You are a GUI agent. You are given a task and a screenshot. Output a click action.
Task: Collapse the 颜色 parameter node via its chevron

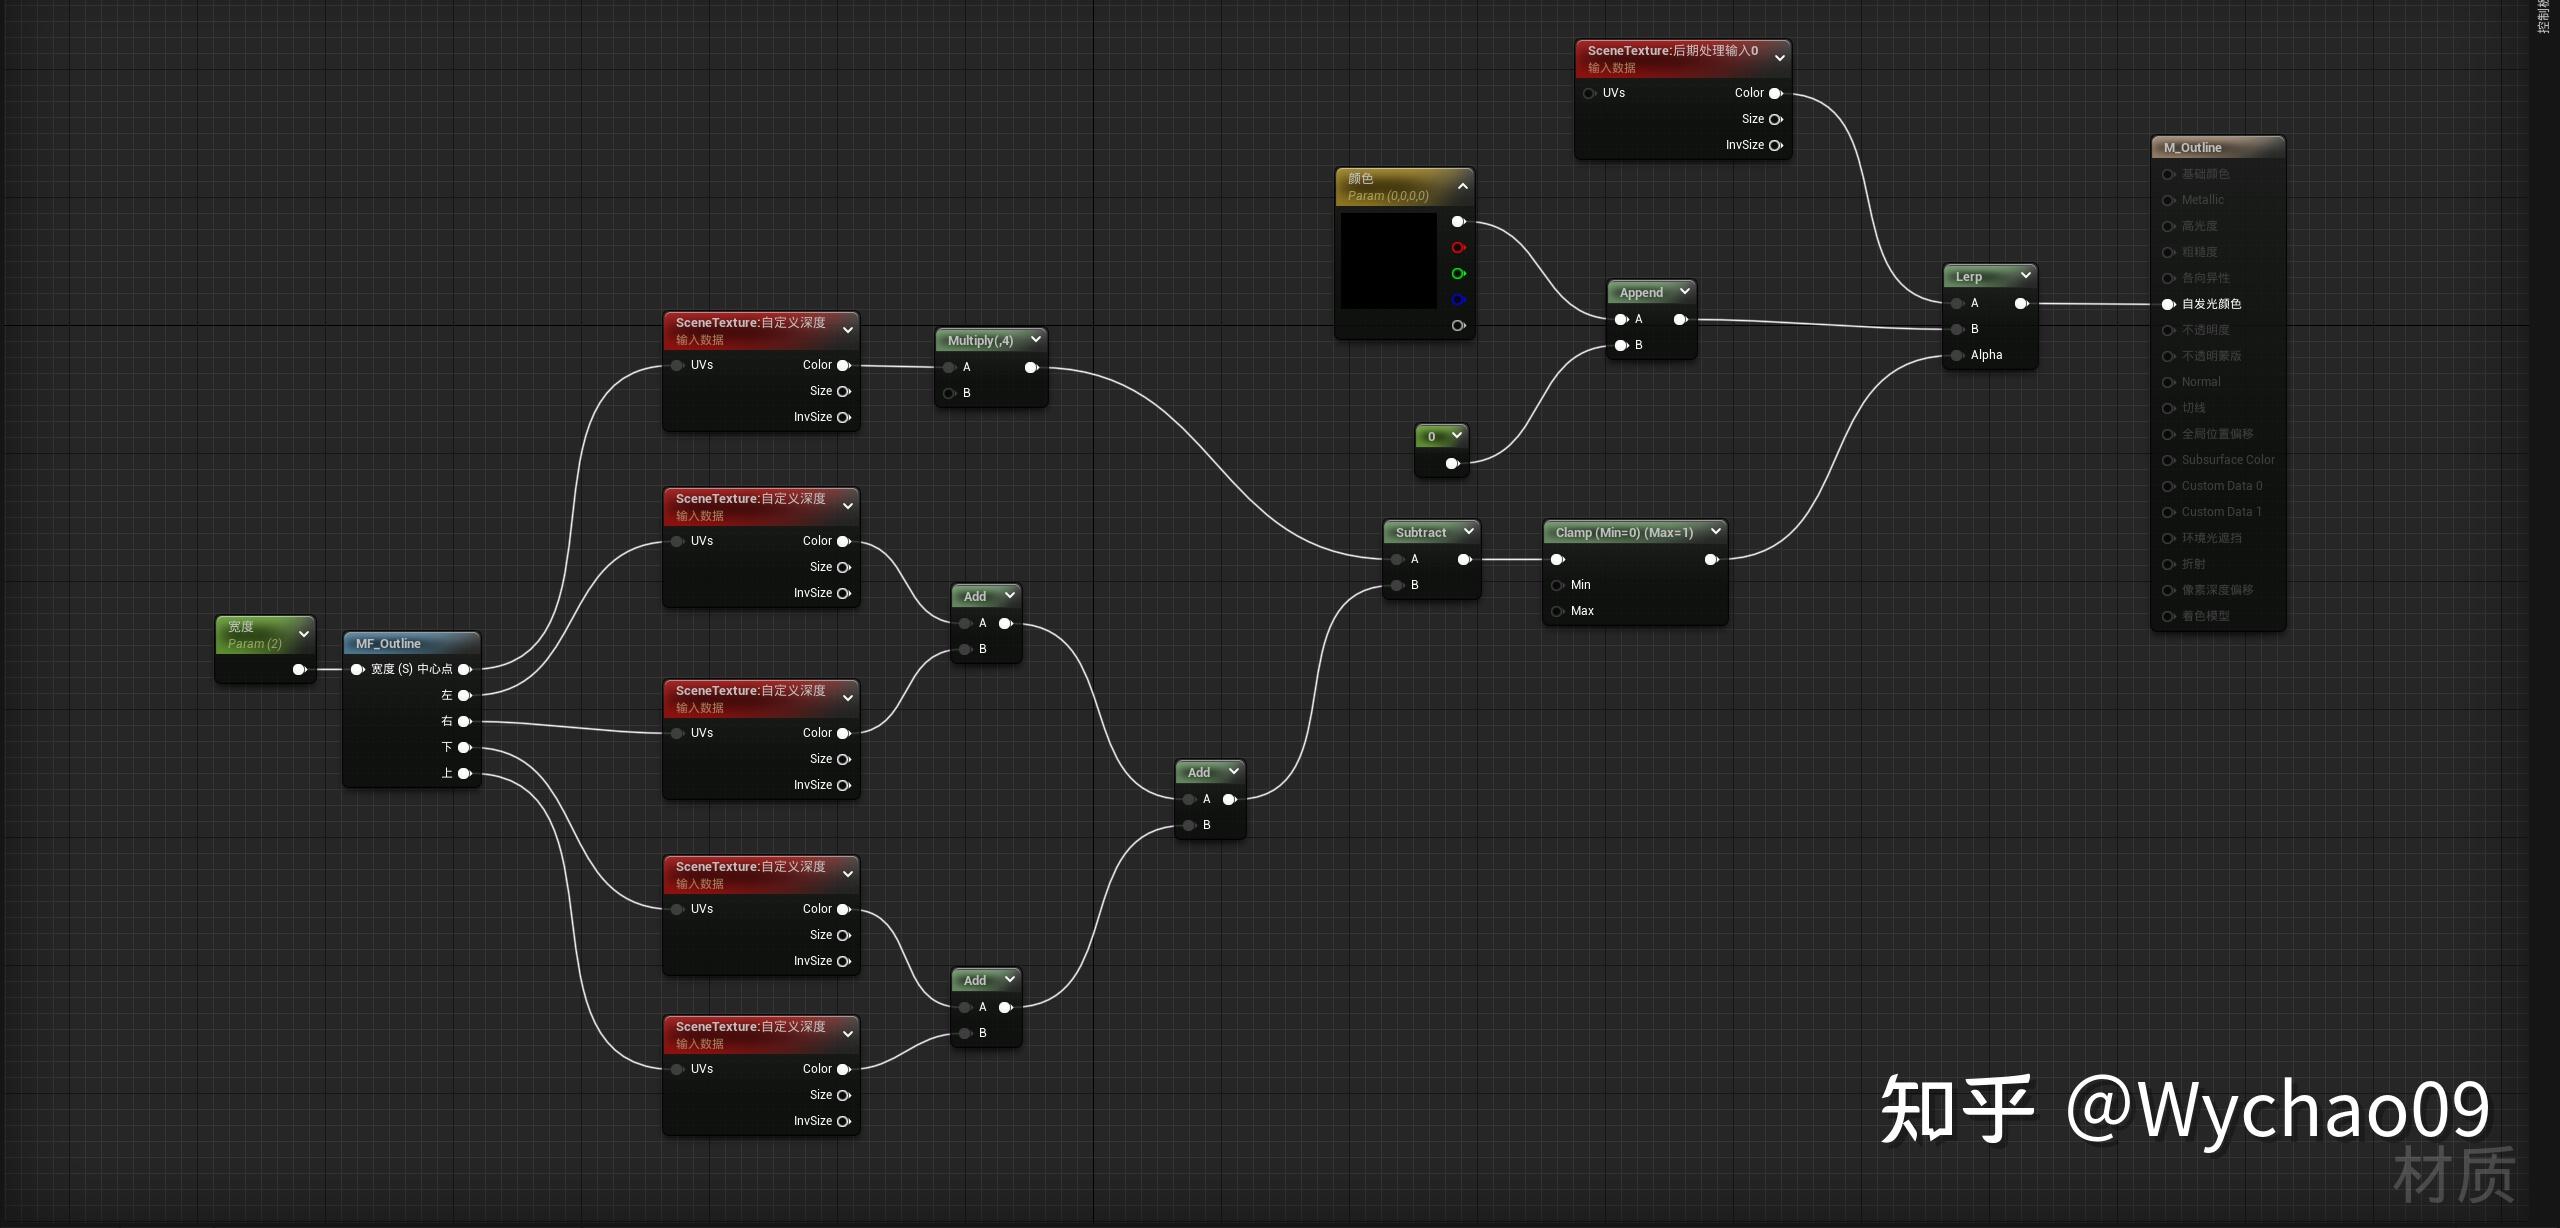click(1463, 186)
